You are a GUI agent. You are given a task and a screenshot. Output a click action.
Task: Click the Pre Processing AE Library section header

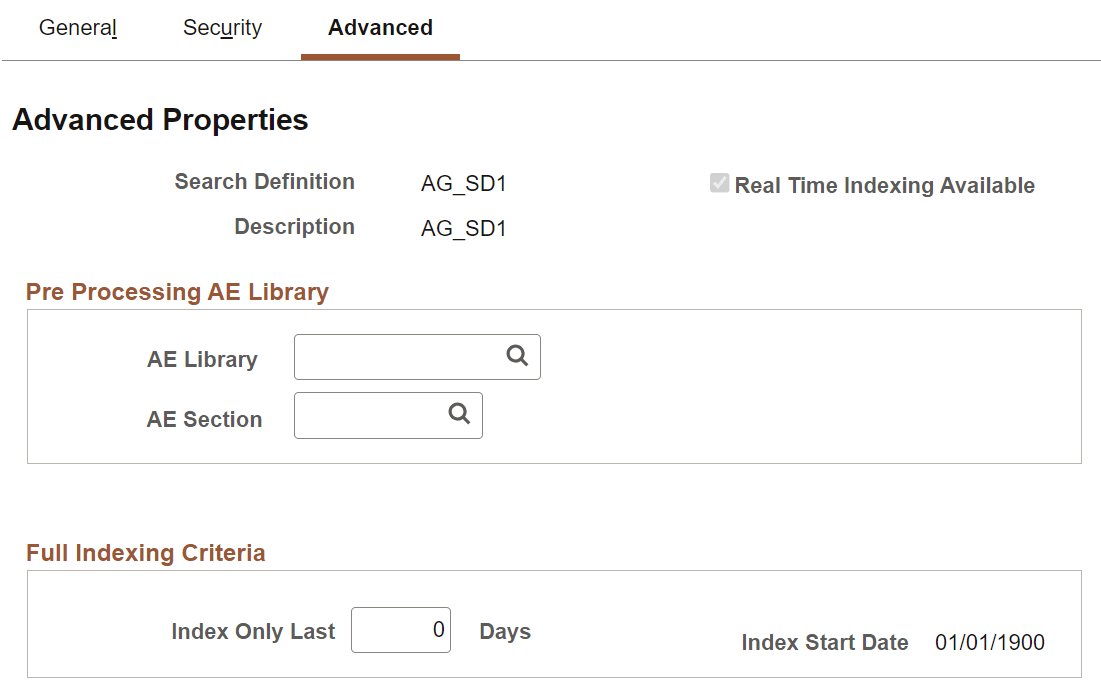point(177,292)
